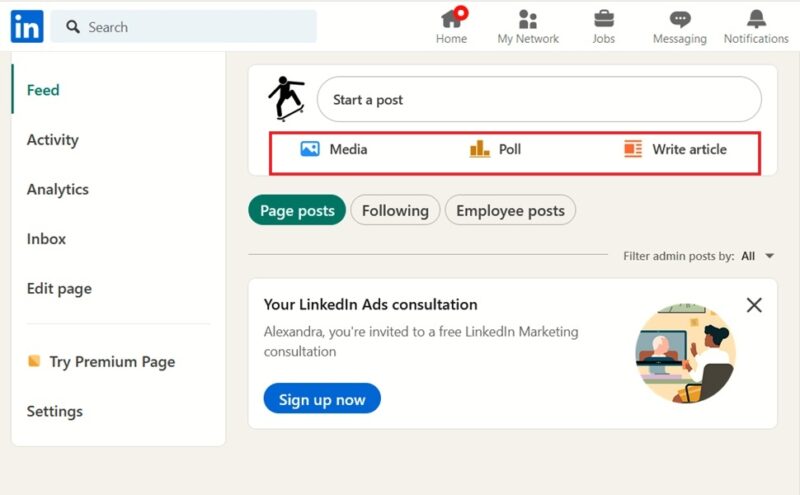The image size is (800, 495).
Task: Choose the Write article label
Action: (689, 149)
